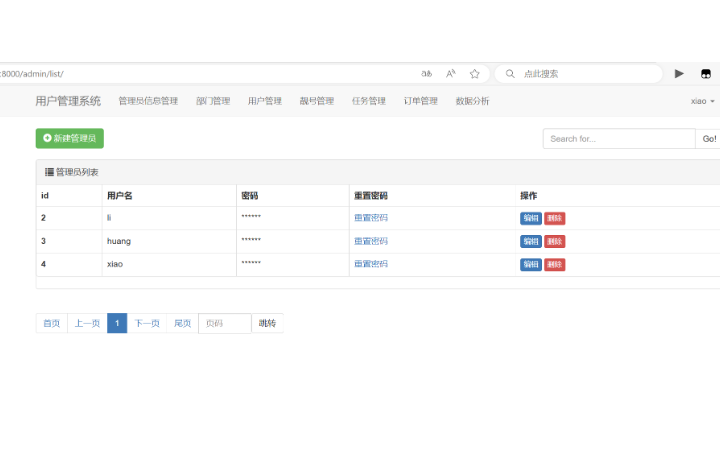Screen dimensions: 720x450
Task: Click the translate page icon in address bar
Action: 427,73
